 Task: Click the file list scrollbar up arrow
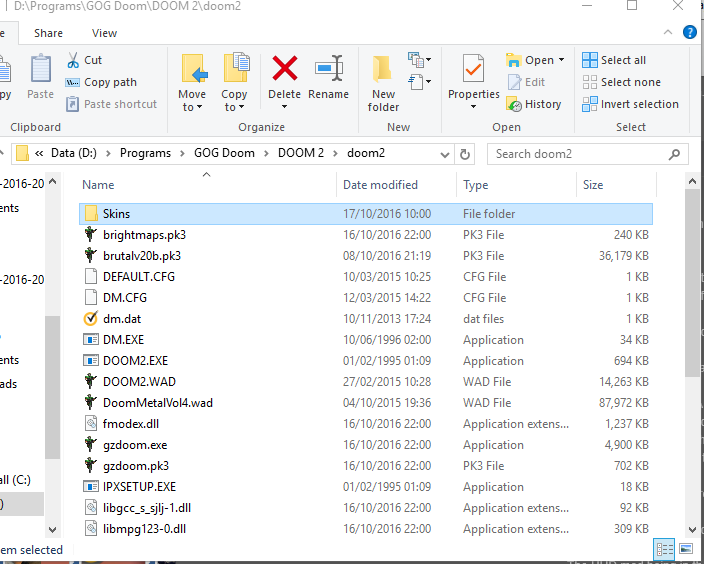point(692,181)
